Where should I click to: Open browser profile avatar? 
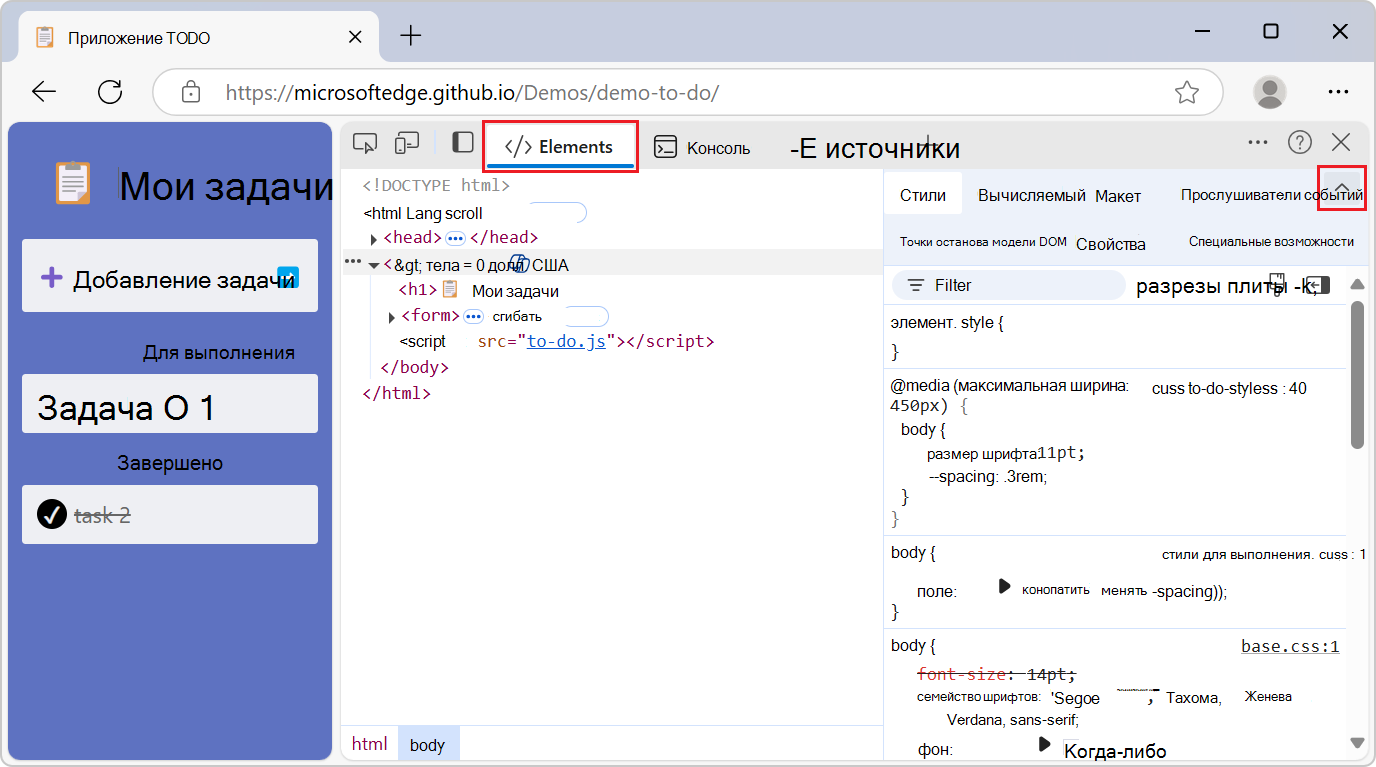coord(1270,92)
